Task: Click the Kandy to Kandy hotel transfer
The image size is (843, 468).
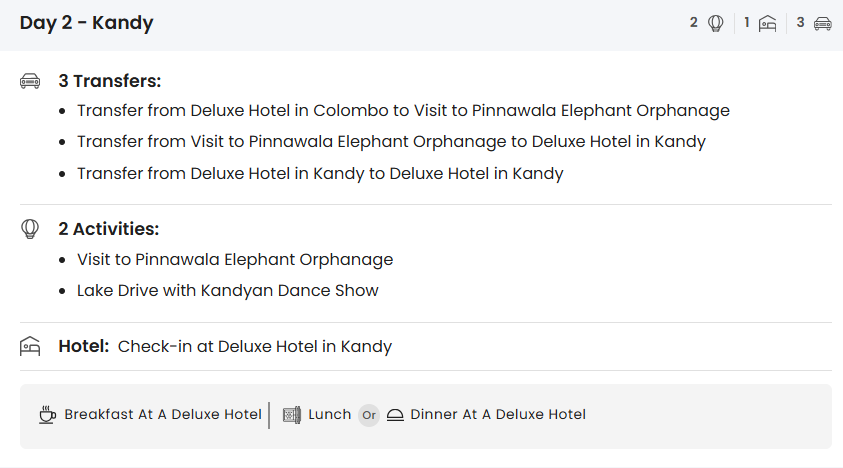Action: (320, 174)
